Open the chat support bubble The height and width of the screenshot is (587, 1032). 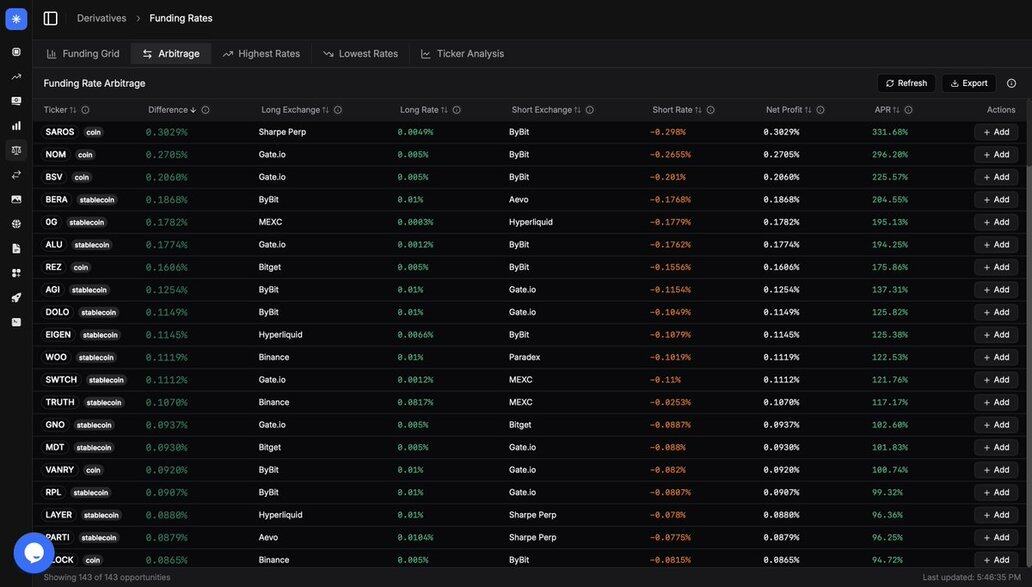coord(34,552)
